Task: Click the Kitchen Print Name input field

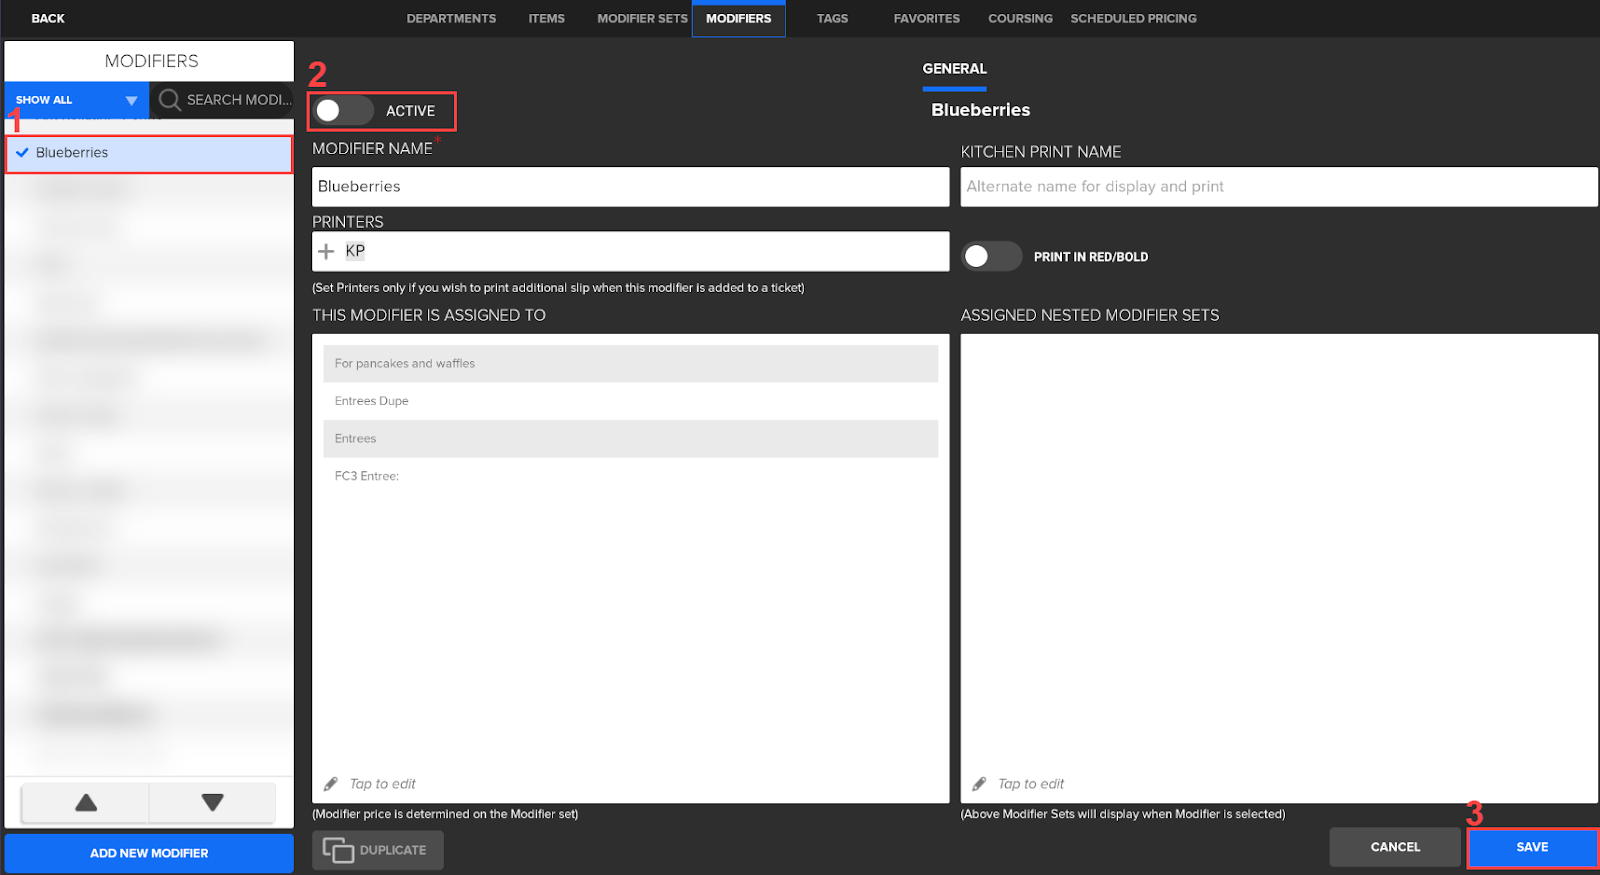Action: (x=1278, y=187)
